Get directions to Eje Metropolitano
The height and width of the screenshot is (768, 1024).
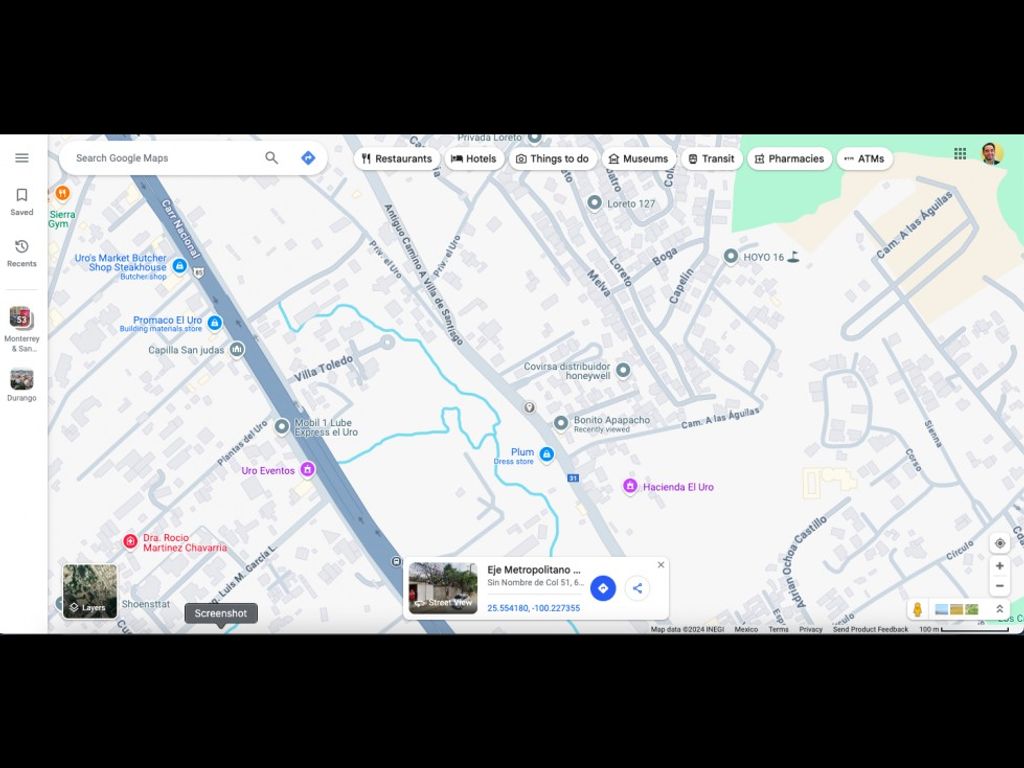click(x=603, y=588)
